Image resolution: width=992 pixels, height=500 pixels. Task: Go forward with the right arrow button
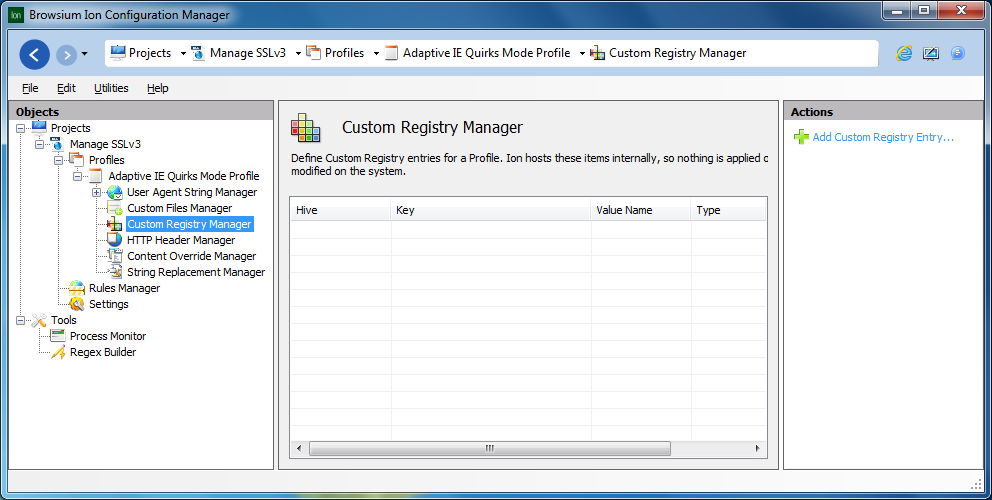pyautogui.click(x=66, y=55)
